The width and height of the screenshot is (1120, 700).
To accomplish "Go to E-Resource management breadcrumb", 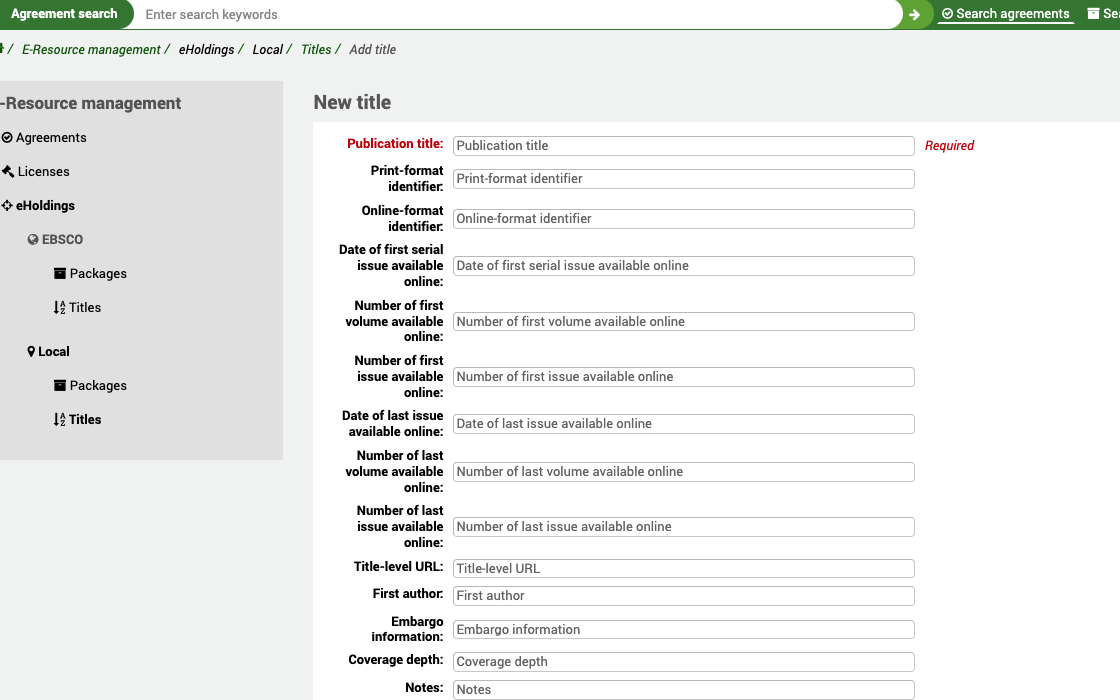I will [x=91, y=50].
